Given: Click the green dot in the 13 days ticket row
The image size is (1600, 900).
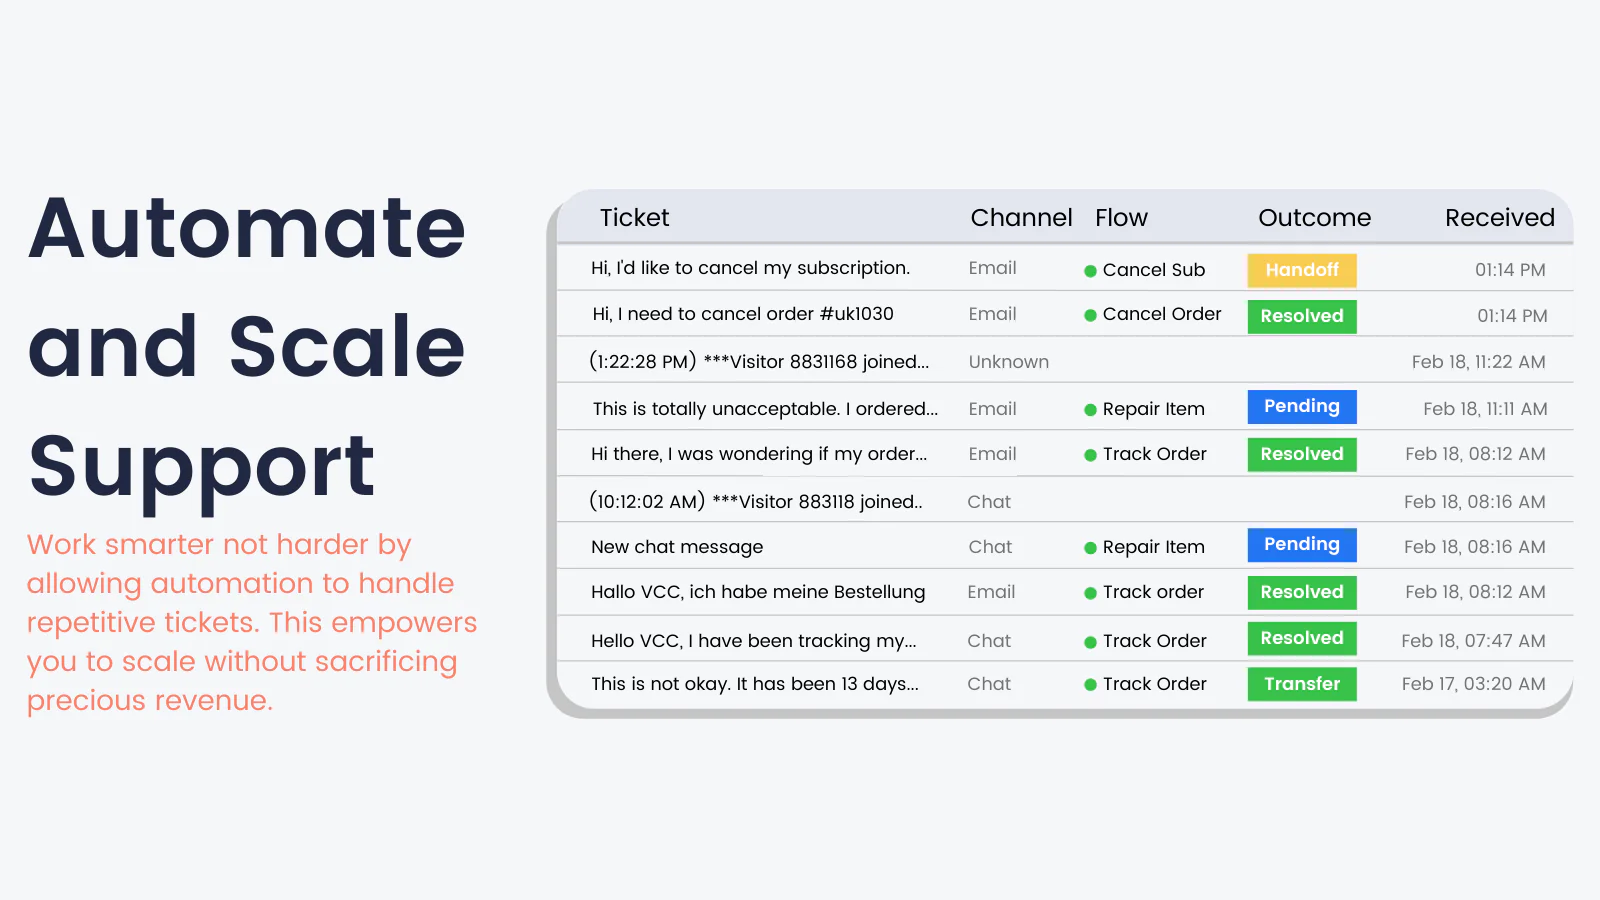Looking at the screenshot, I should click(x=1090, y=685).
